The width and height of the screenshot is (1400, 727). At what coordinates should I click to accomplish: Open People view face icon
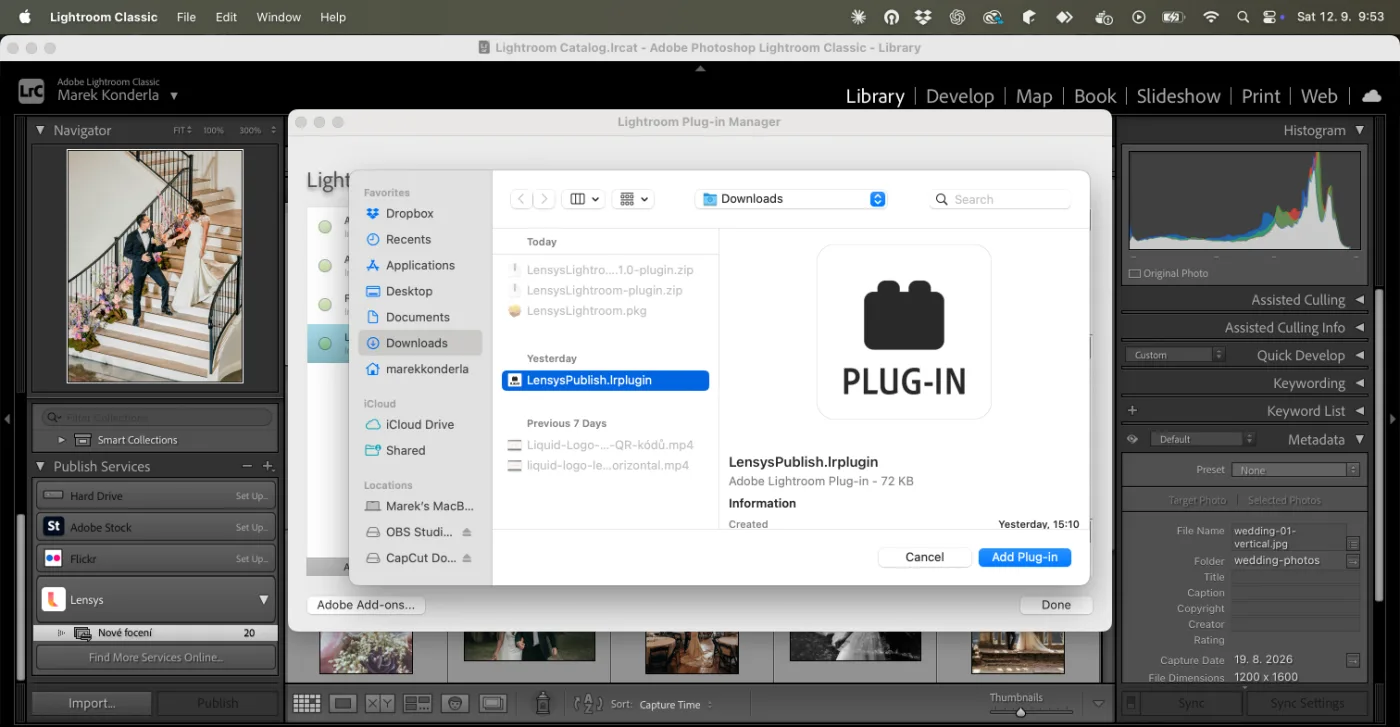pyautogui.click(x=455, y=704)
